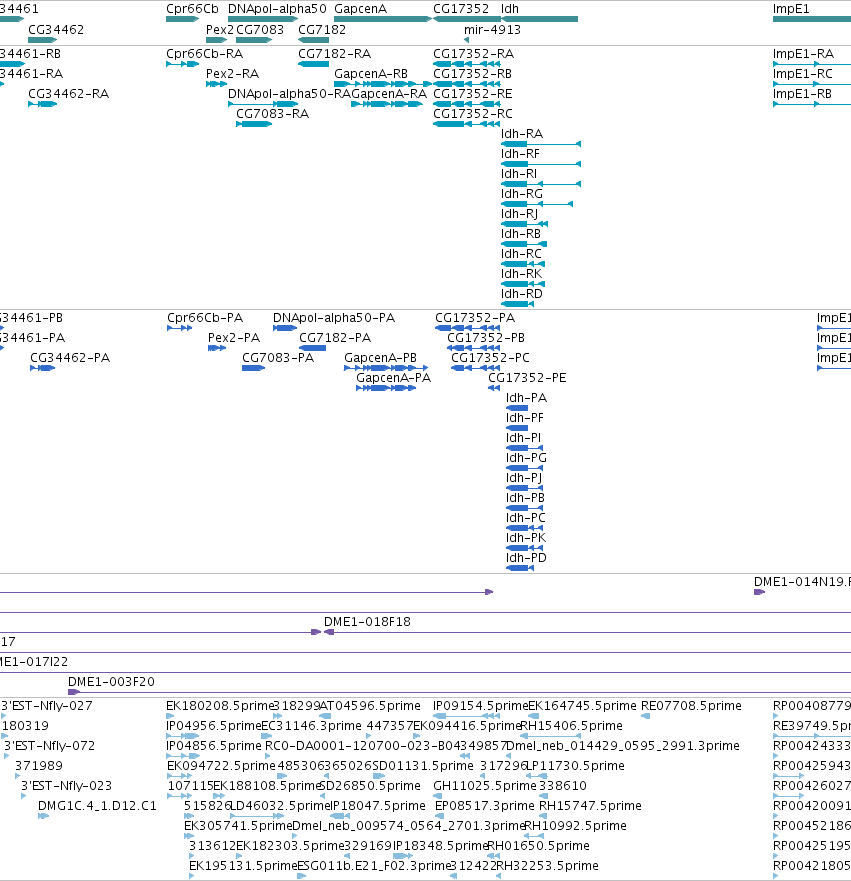Viewport: 851px width, 881px height.
Task: Select transcript CG17352-RC
Action: click(x=472, y=114)
